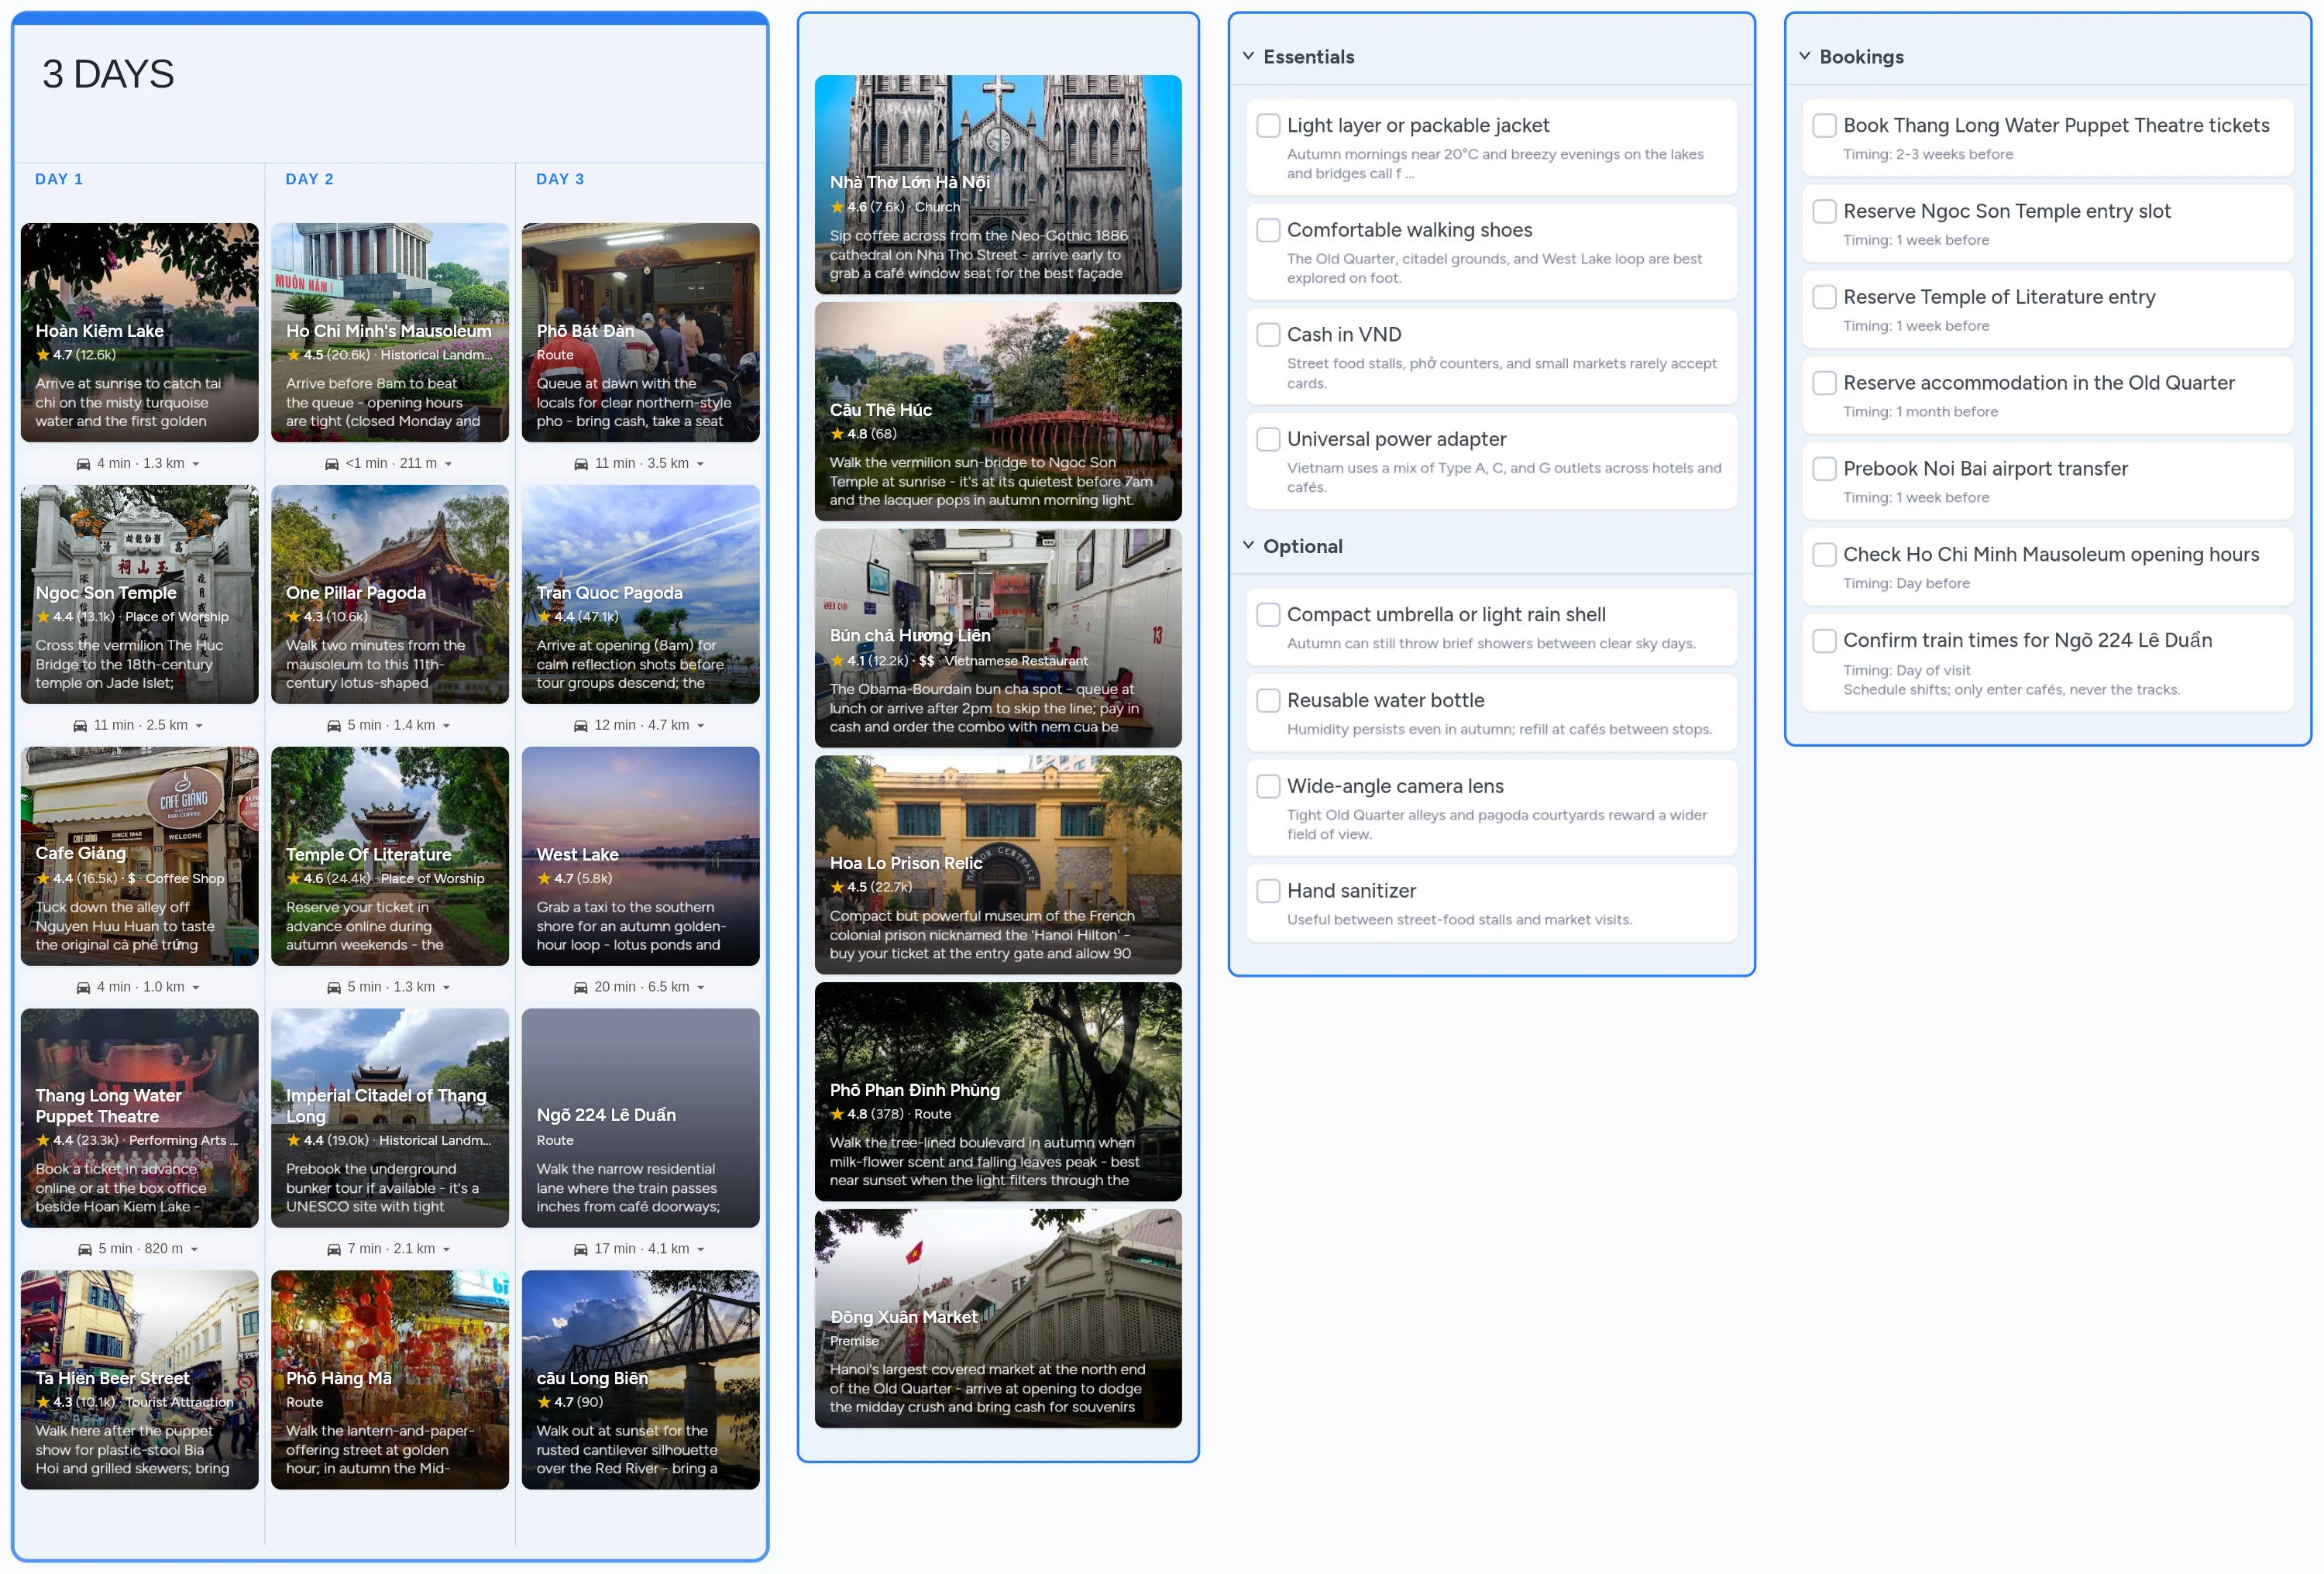
Task: Expand the 5 min · 820 m transit dropdown
Action: (194, 1250)
